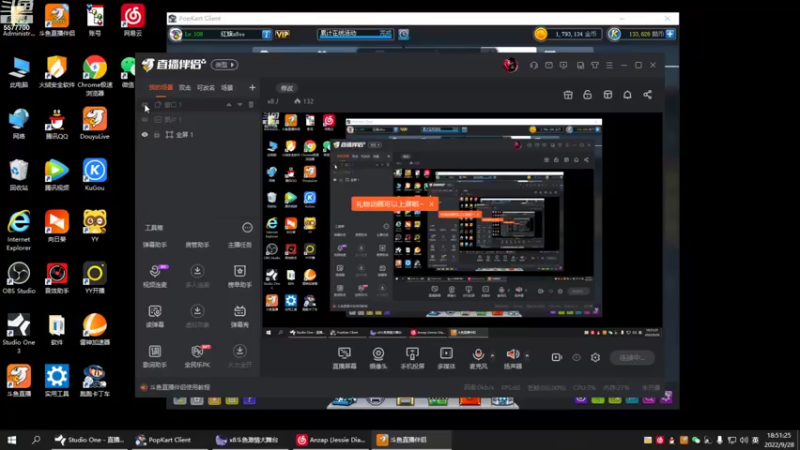Open the treasure chest icon above preview

click(x=608, y=95)
